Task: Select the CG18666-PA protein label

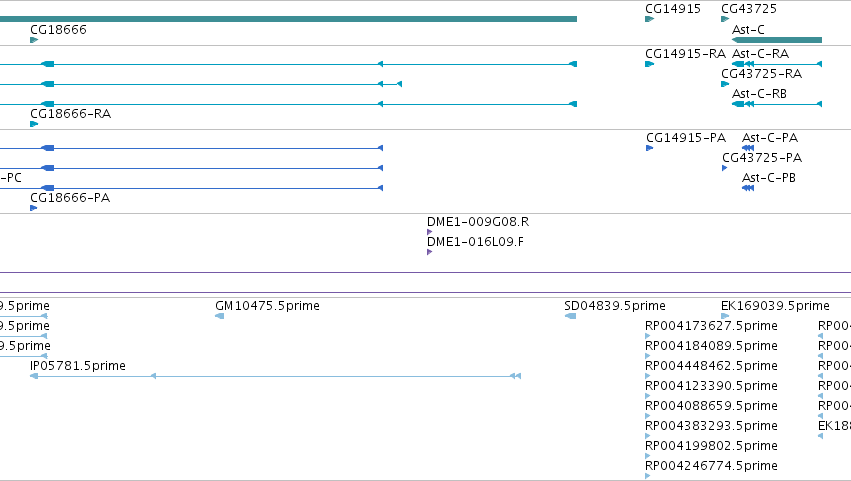Action: click(x=70, y=198)
